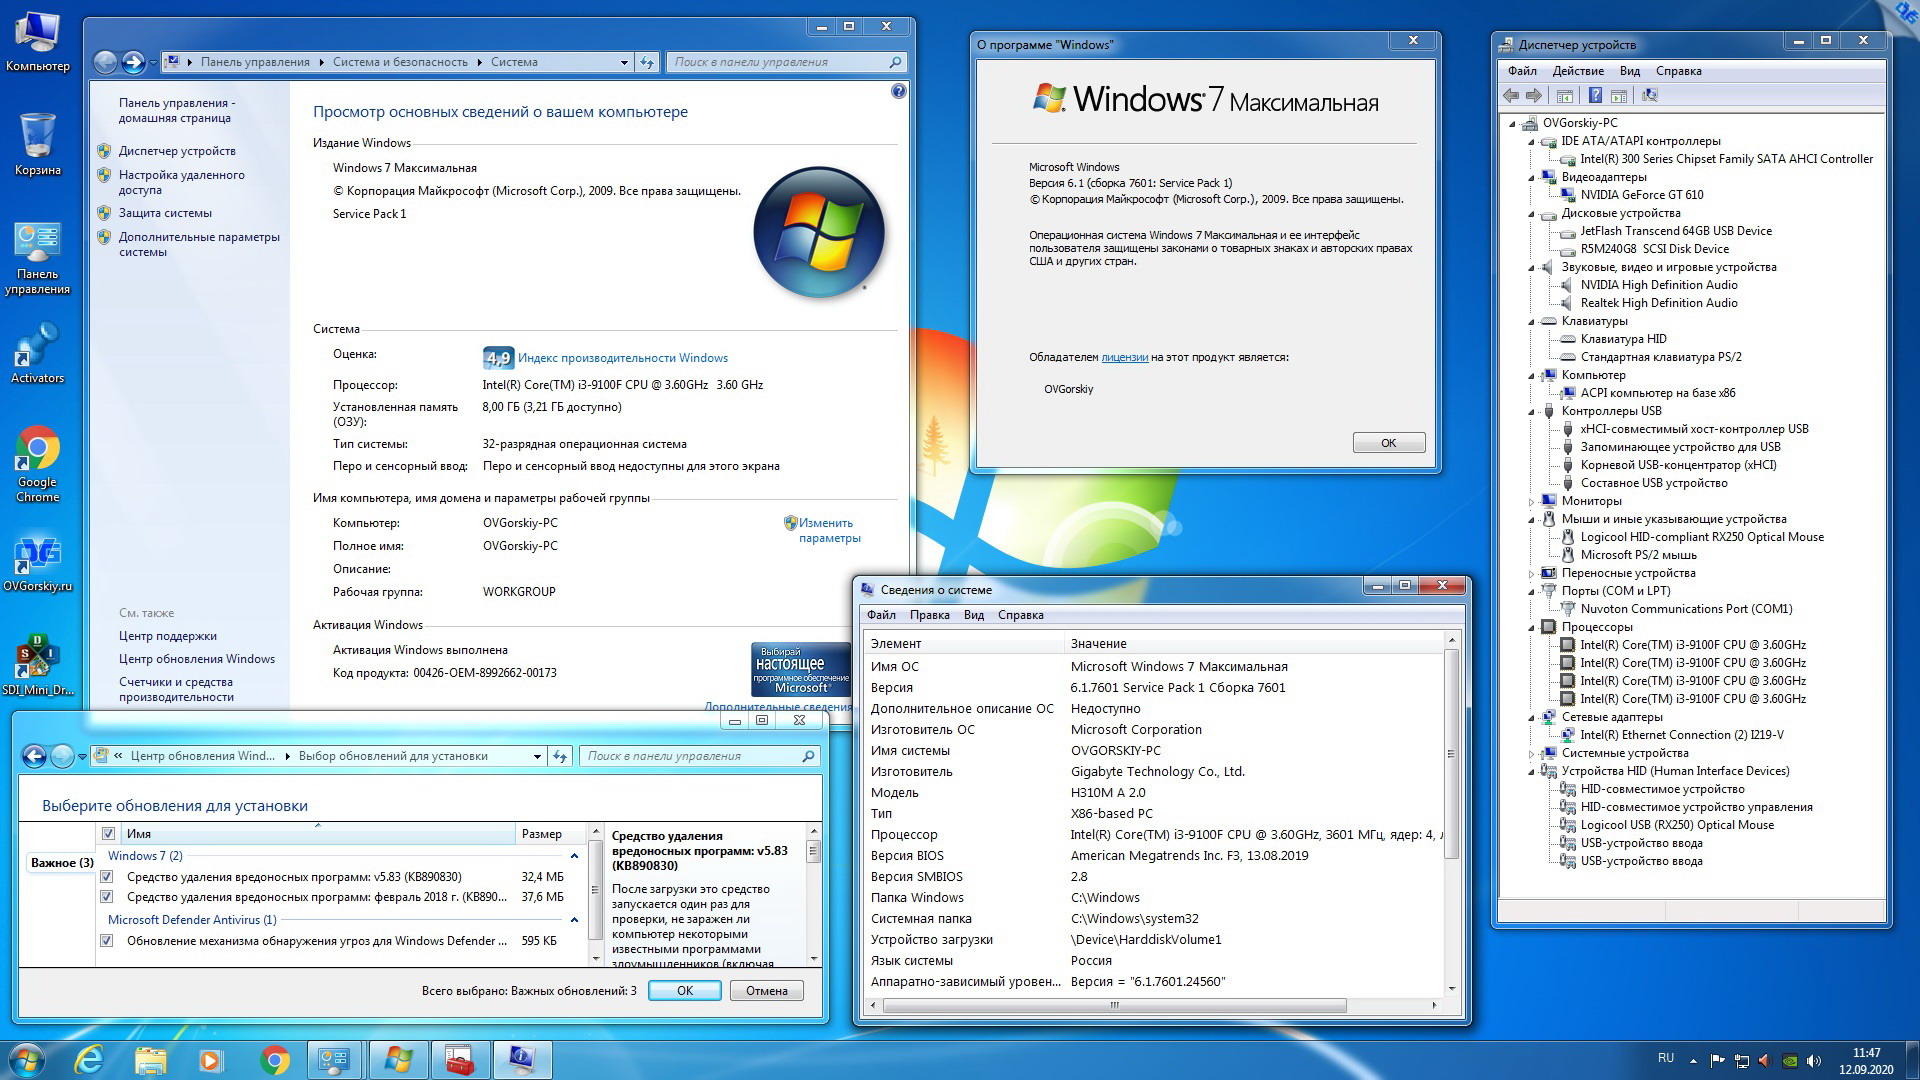
Task: Click the Chrome icon in the taskbar
Action: (274, 1060)
